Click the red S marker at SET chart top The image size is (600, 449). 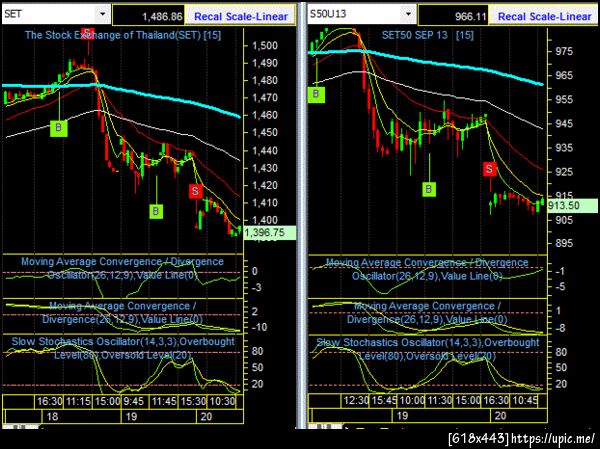(88, 33)
